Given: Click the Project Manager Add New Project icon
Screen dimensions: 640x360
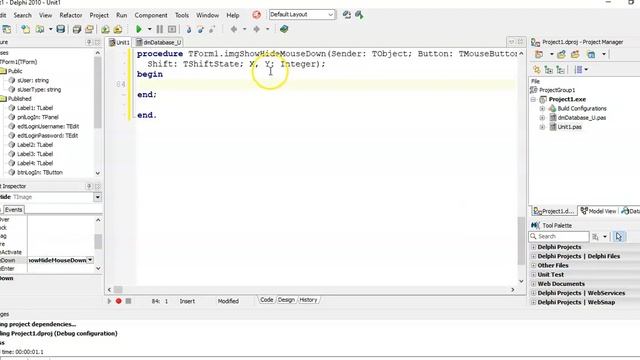Looking at the screenshot, I should (x=561, y=54).
